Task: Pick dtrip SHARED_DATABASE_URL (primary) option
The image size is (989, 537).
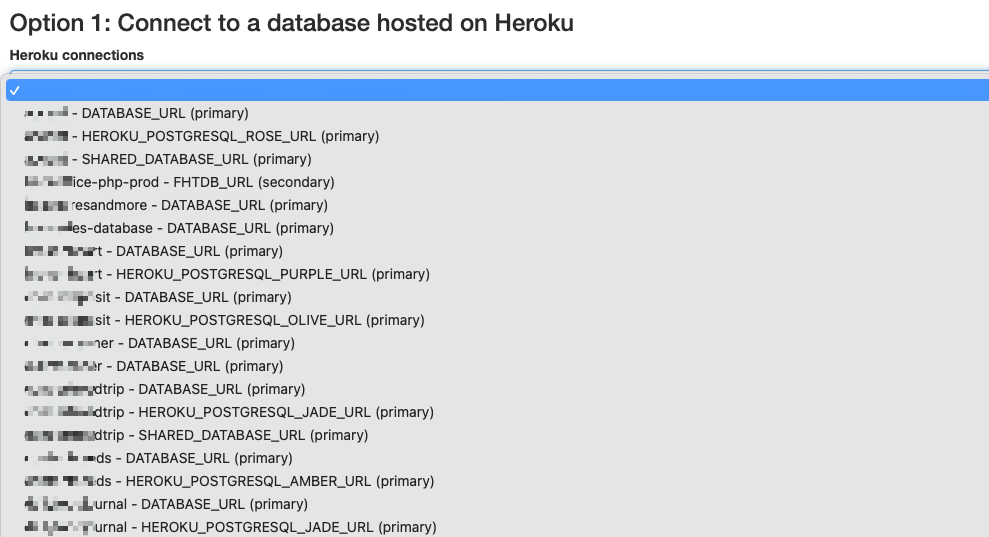Action: pos(497,435)
